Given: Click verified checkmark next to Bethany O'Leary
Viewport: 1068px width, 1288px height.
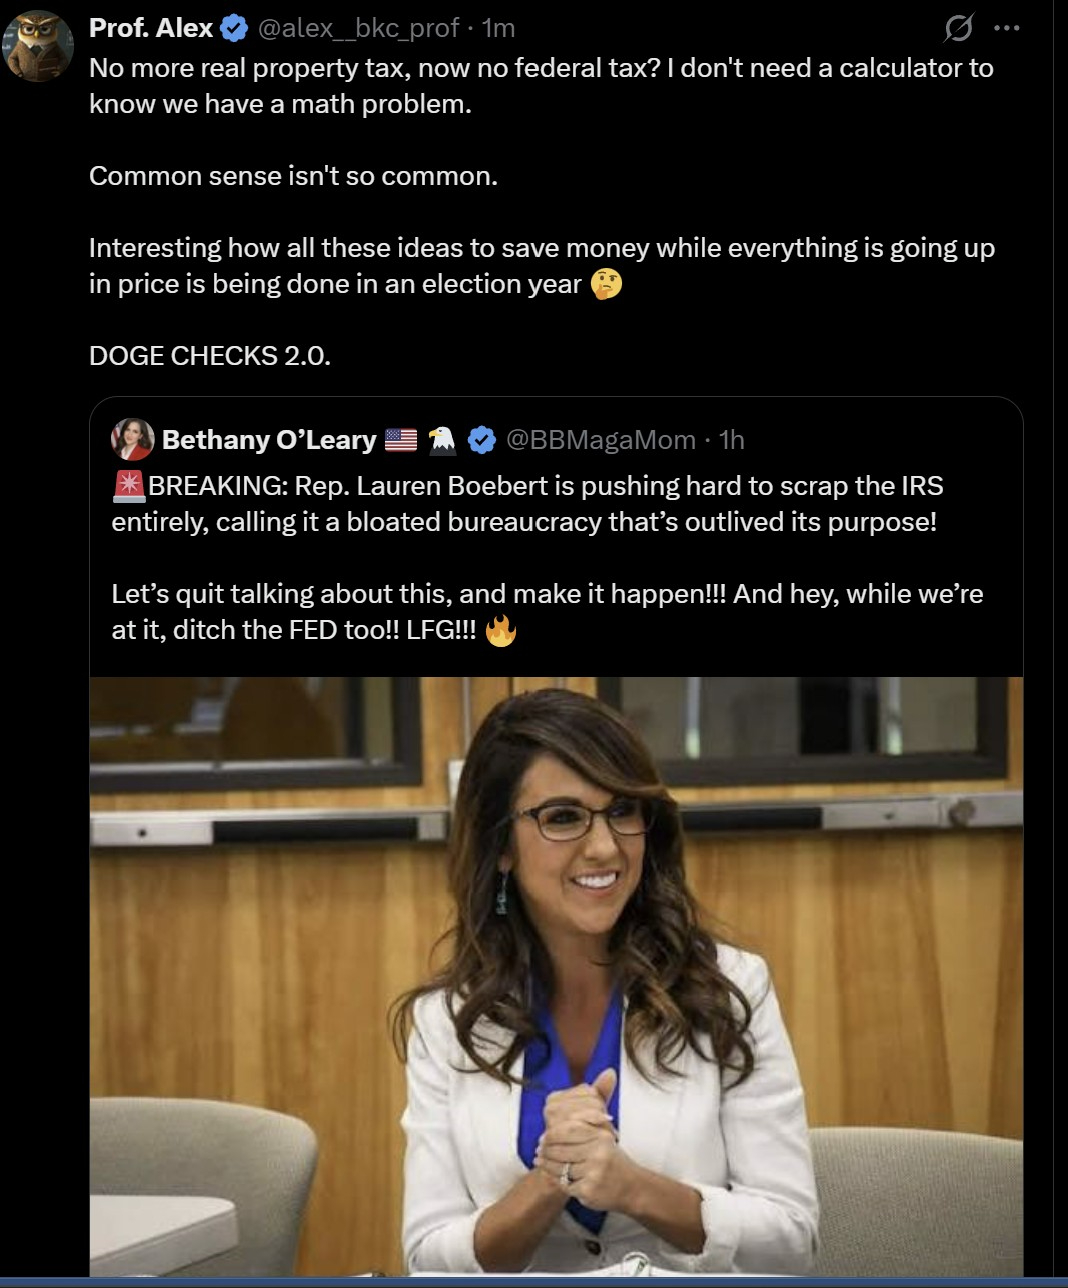Looking at the screenshot, I should coord(482,440).
